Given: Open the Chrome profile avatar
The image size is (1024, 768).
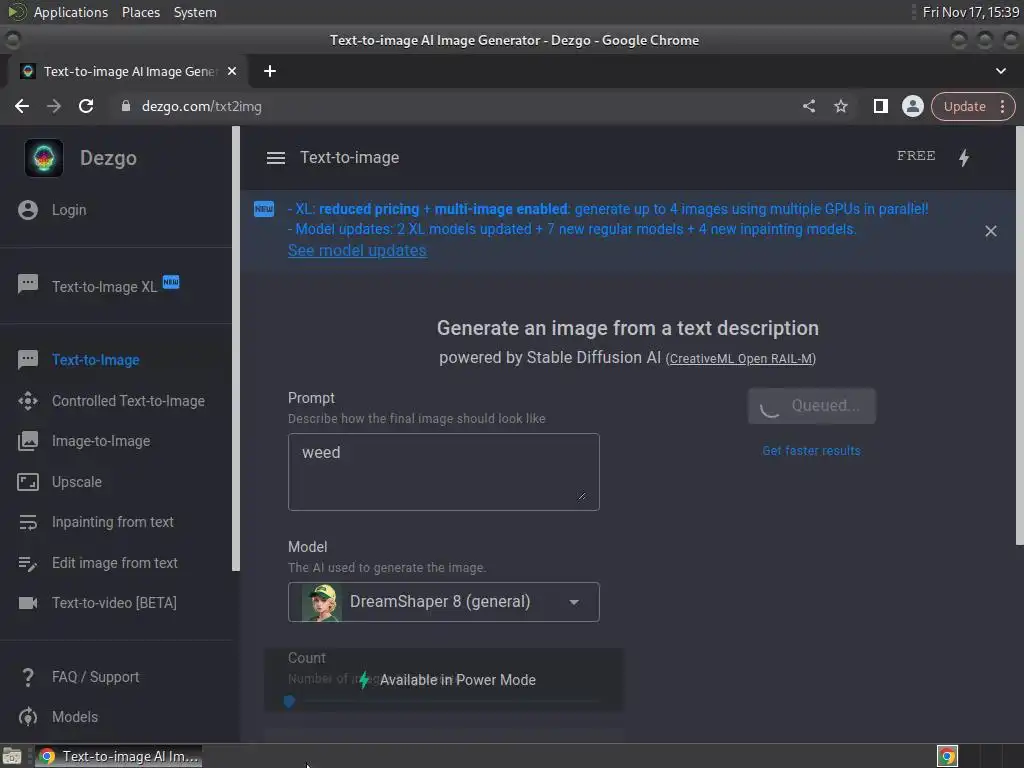Looking at the screenshot, I should tap(912, 106).
